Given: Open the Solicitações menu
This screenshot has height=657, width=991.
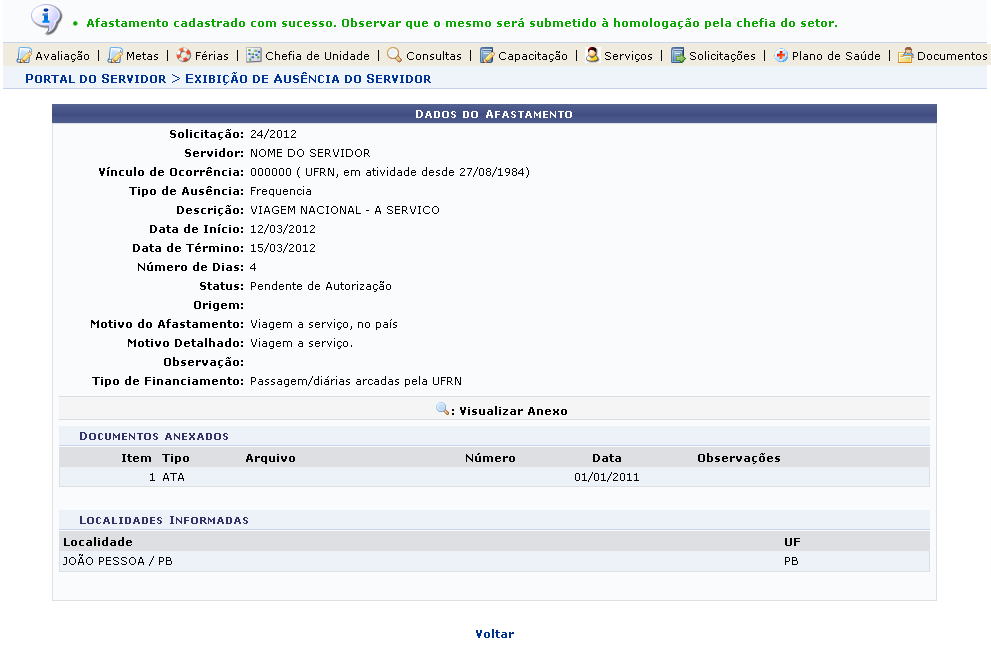Looking at the screenshot, I should click(722, 56).
